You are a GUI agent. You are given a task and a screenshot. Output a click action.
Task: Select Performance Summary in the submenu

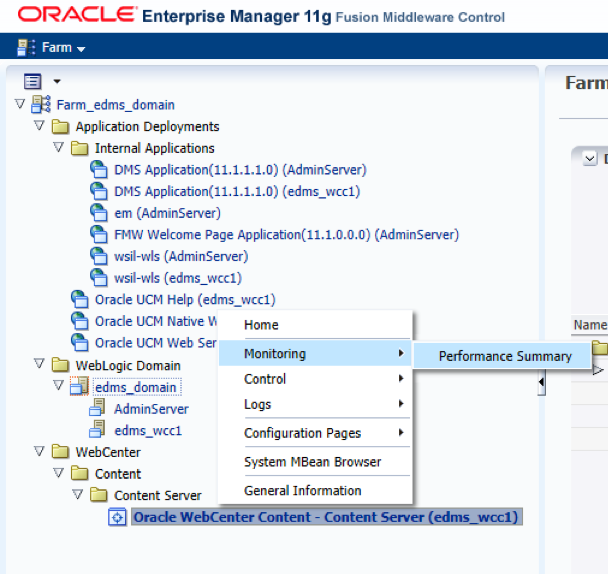(503, 356)
